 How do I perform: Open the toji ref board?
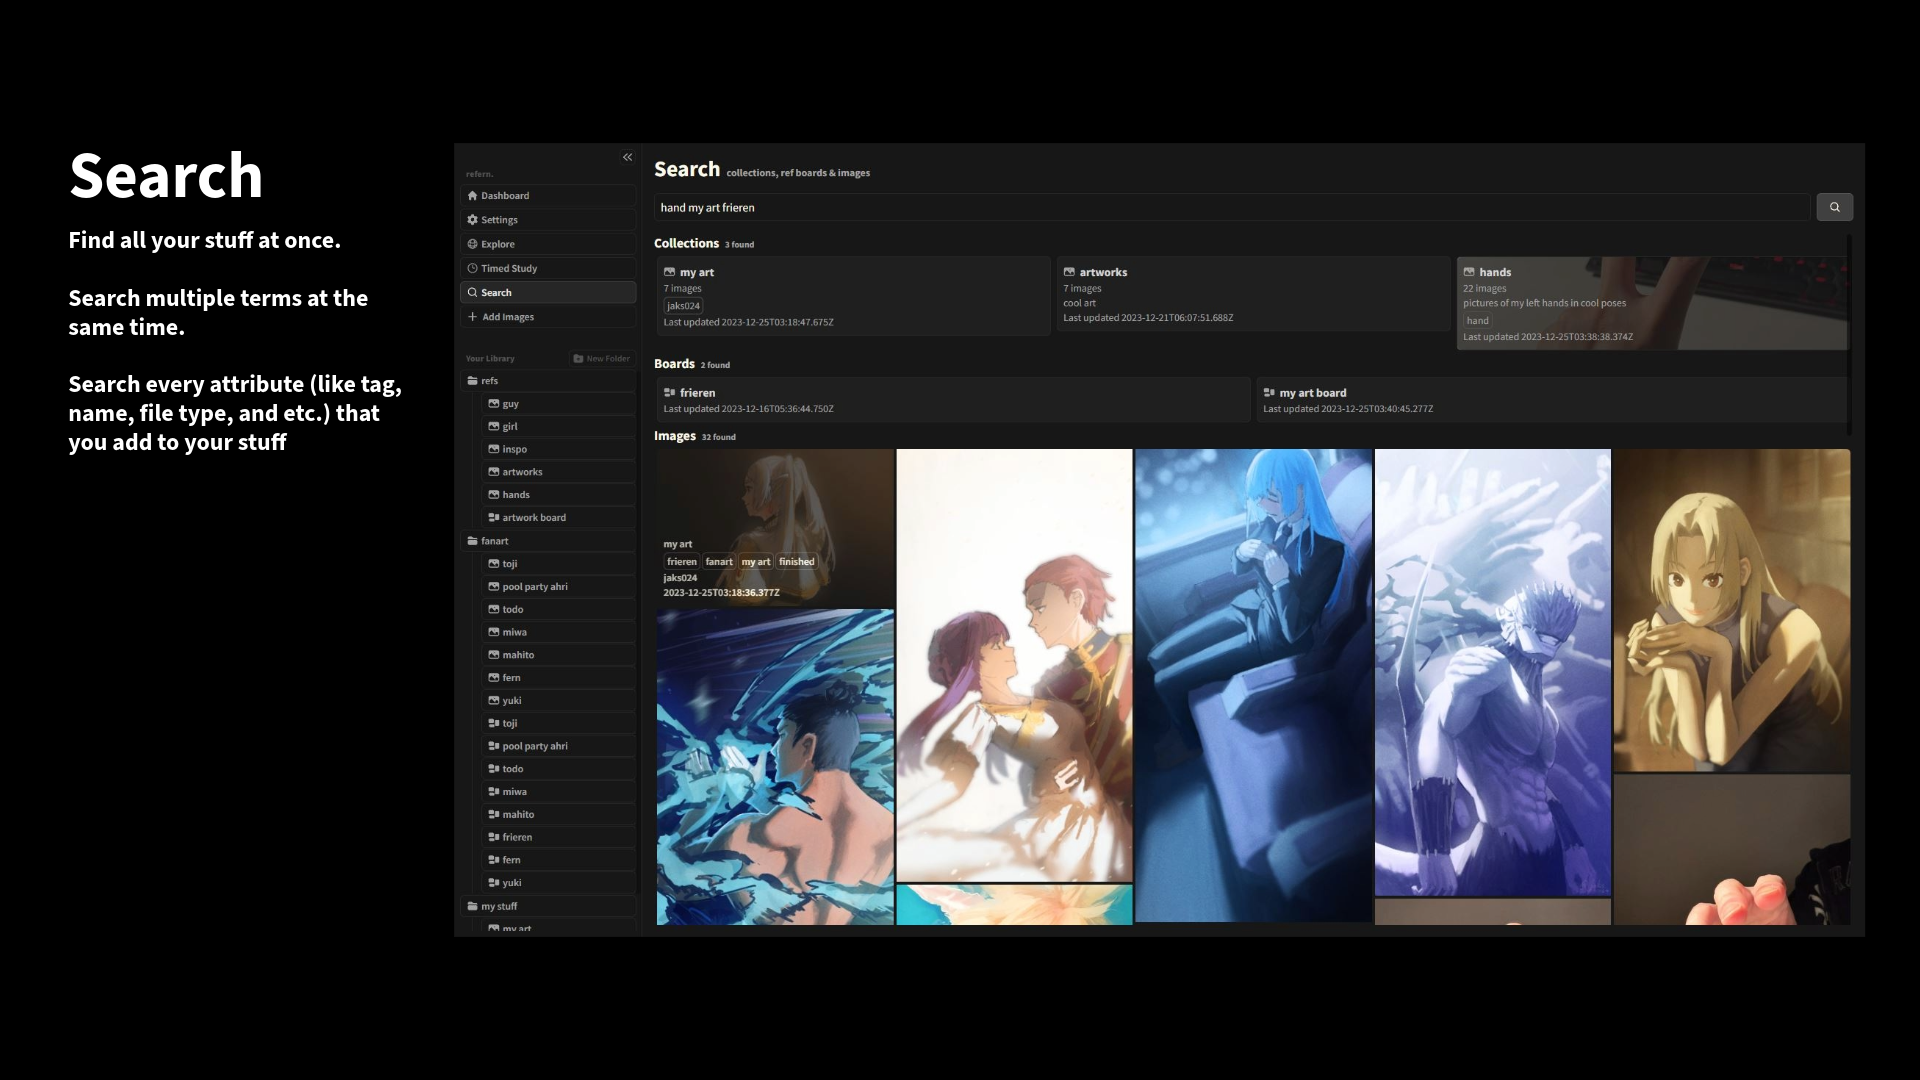[x=560, y=723]
